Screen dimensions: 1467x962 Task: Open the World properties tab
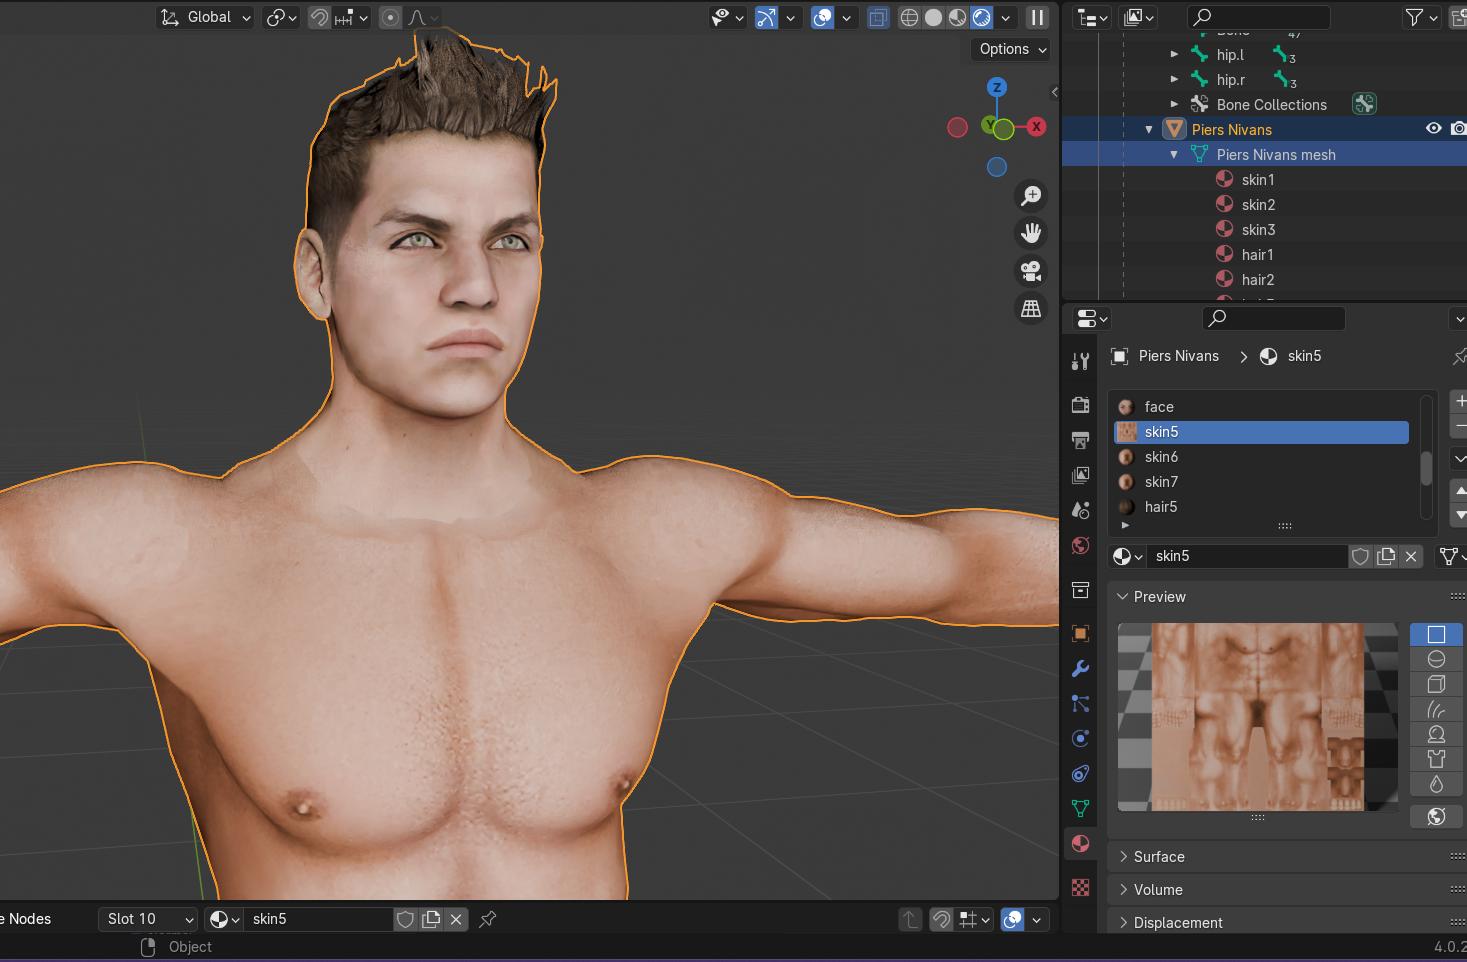[x=1080, y=545]
